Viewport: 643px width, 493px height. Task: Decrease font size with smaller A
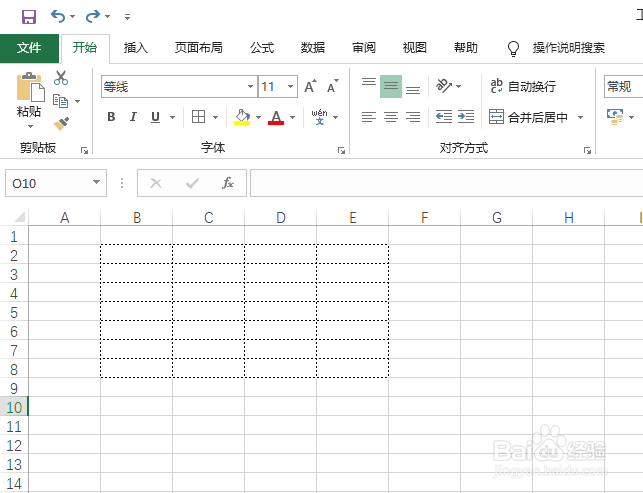pyautogui.click(x=333, y=86)
